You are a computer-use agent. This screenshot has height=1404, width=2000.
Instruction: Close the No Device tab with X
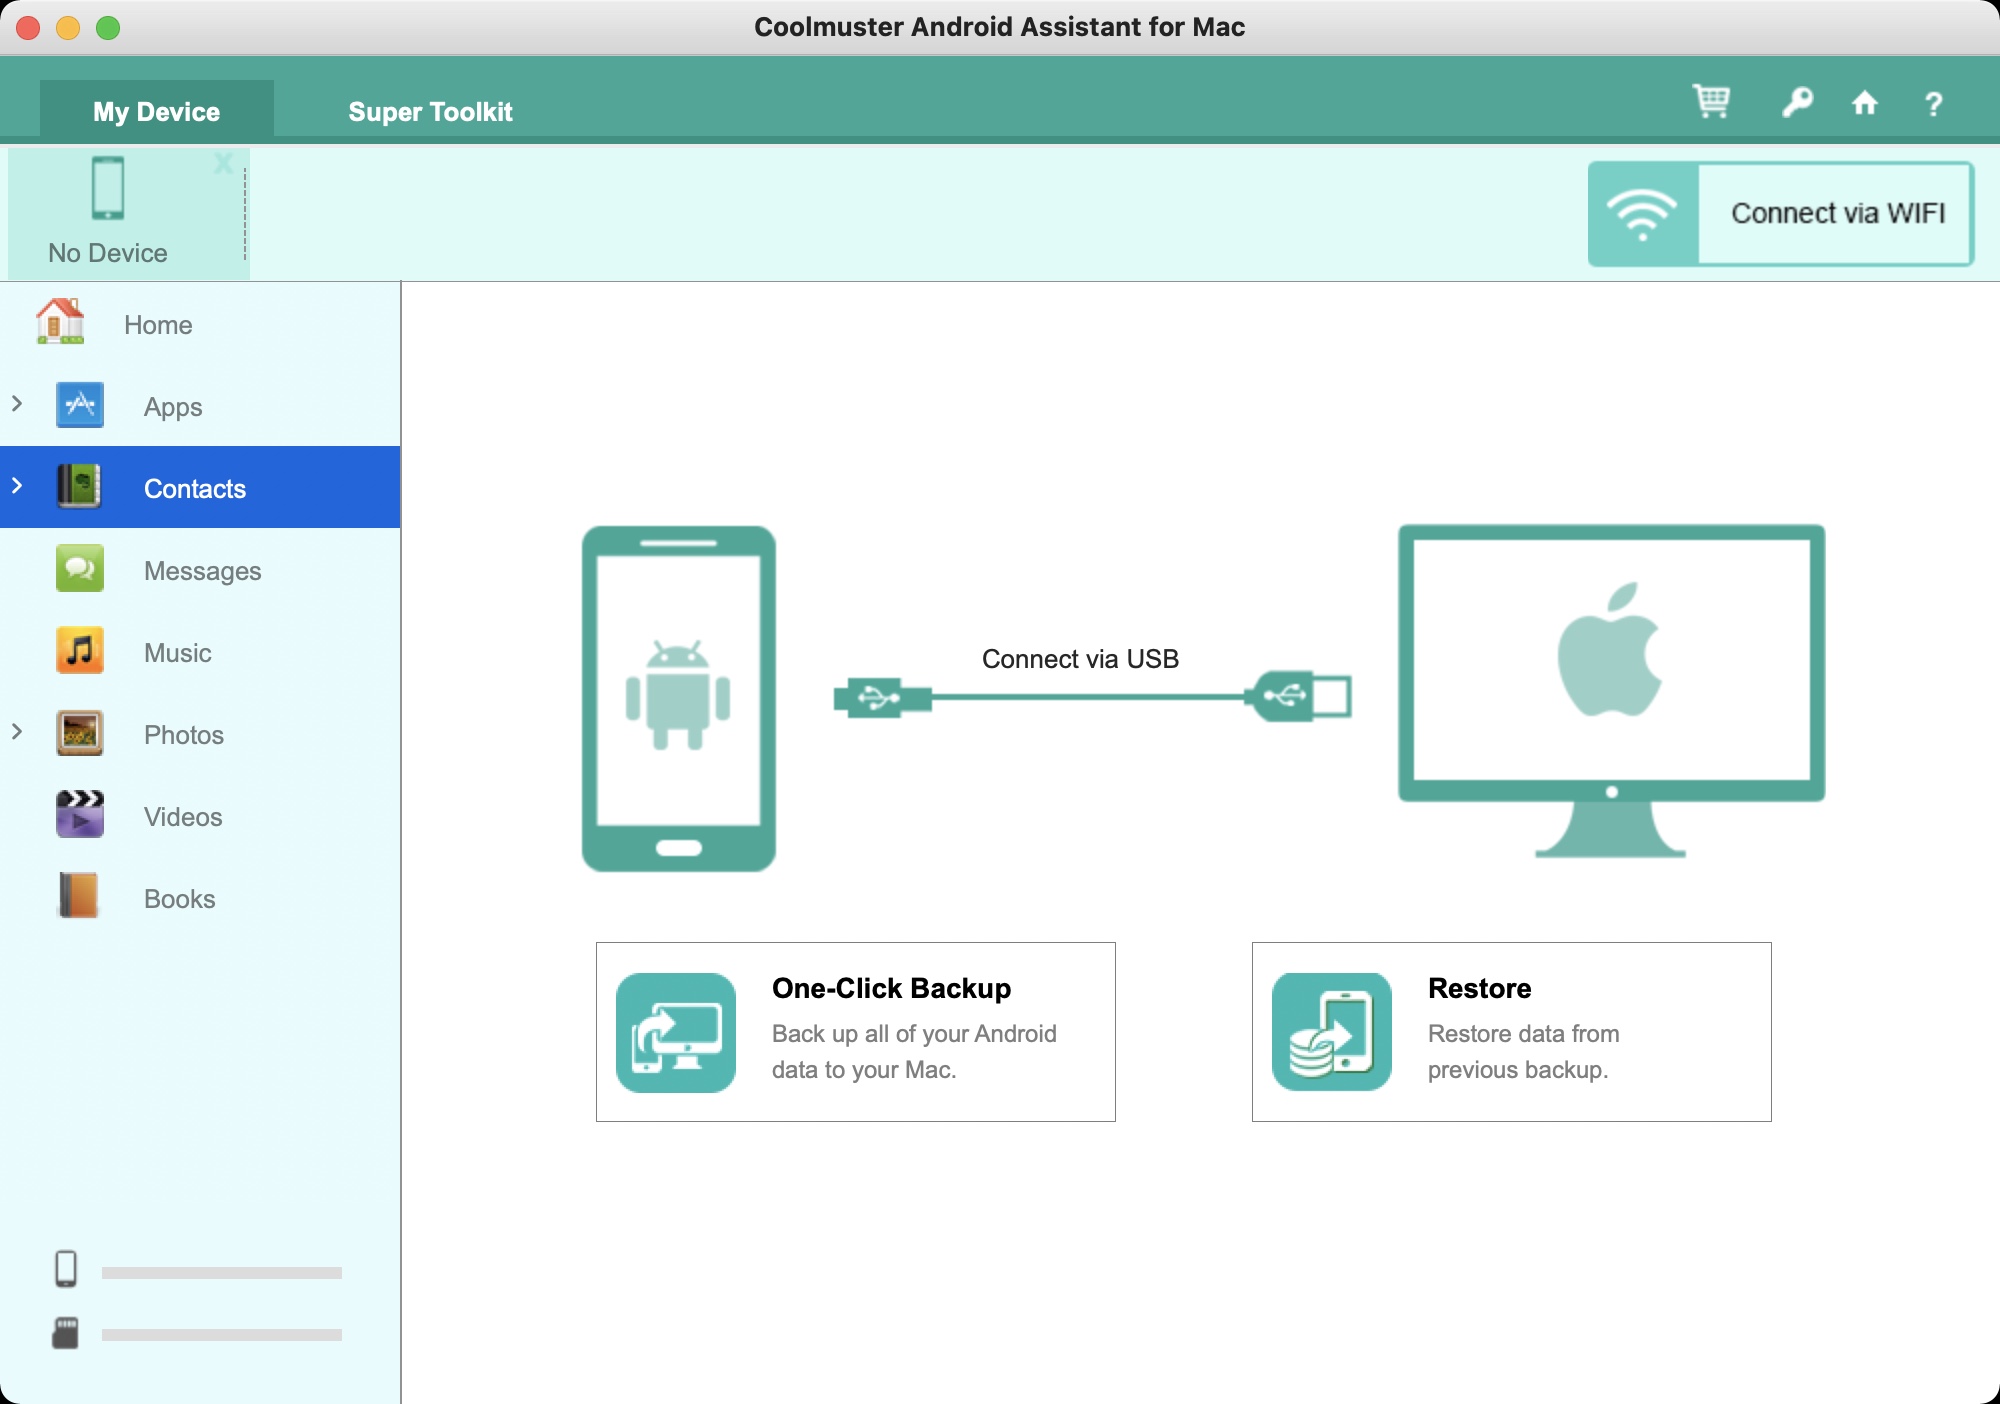point(223,164)
